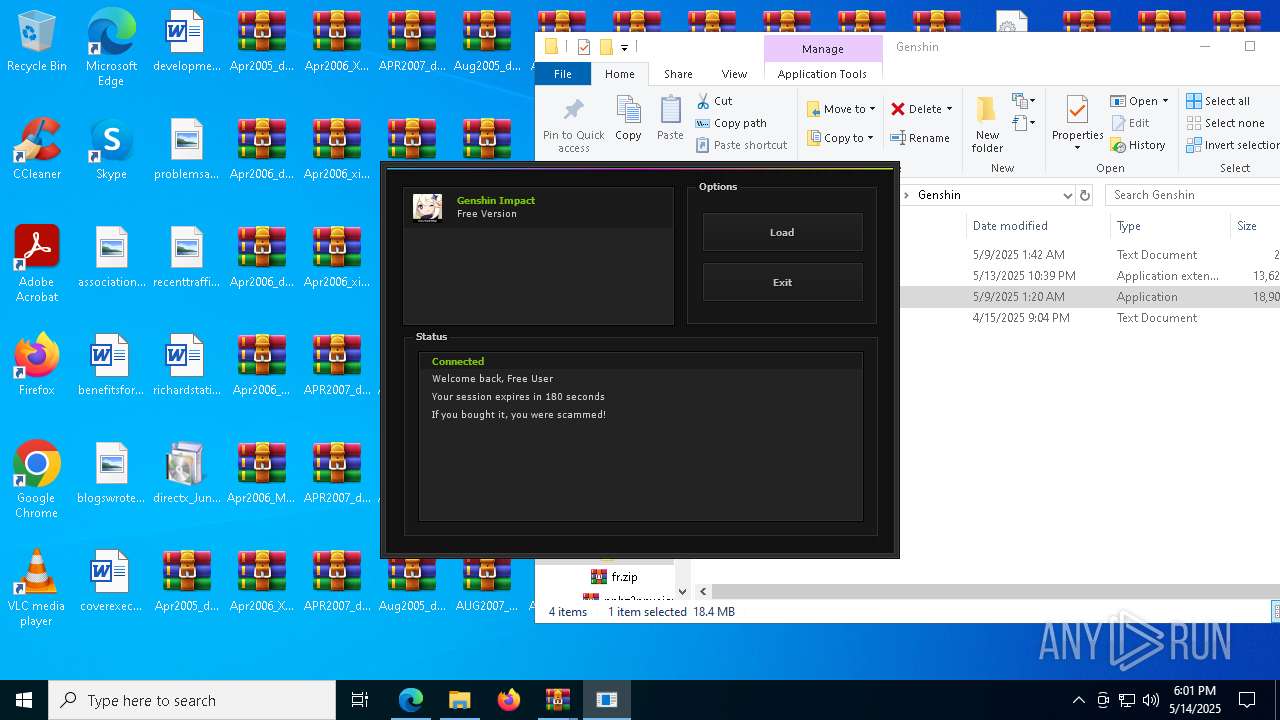Screen dimensions: 1280x720
Task: Open the Delete dropdown arrow
Action: click(x=949, y=109)
